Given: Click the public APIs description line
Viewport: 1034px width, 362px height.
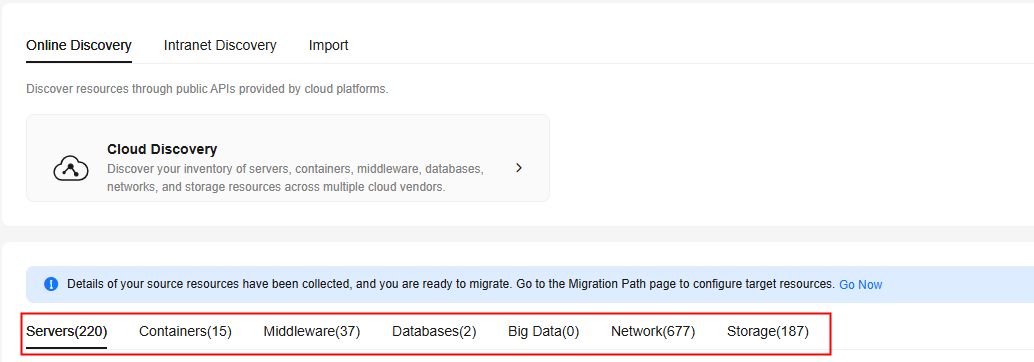Looking at the screenshot, I should coord(207,89).
